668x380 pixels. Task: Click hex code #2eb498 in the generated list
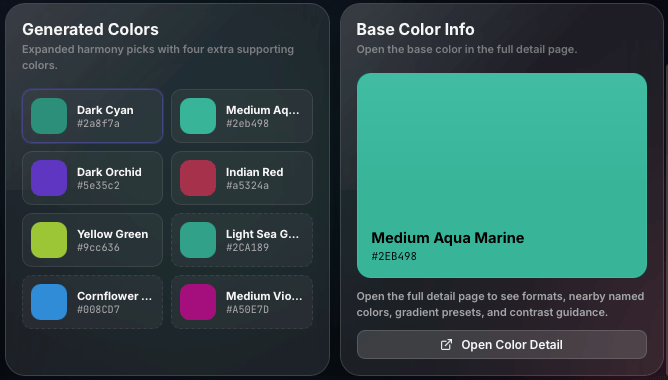click(248, 124)
